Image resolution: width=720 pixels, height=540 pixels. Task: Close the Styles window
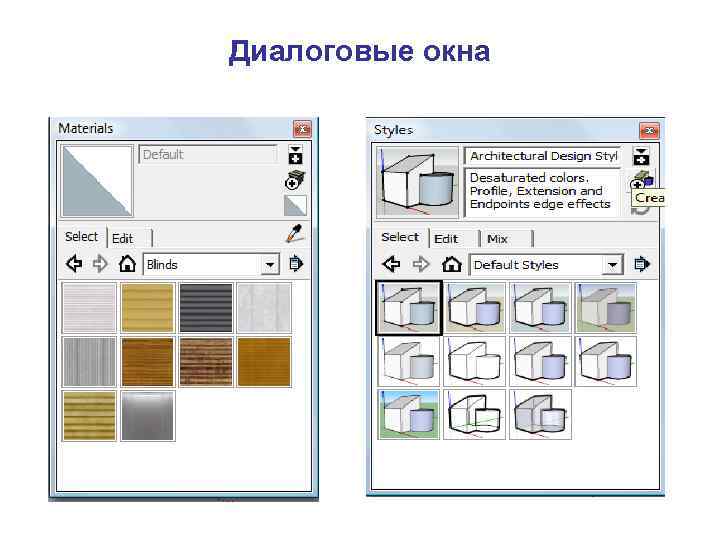[649, 131]
